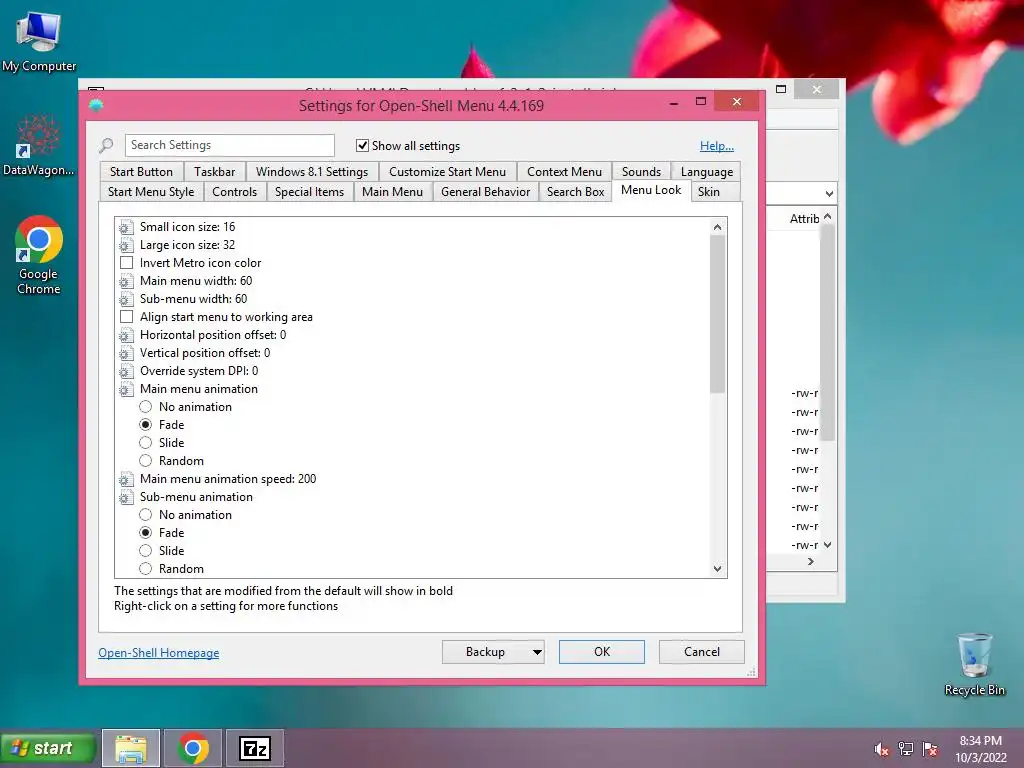Open the Backup dropdown arrow

click(x=537, y=652)
